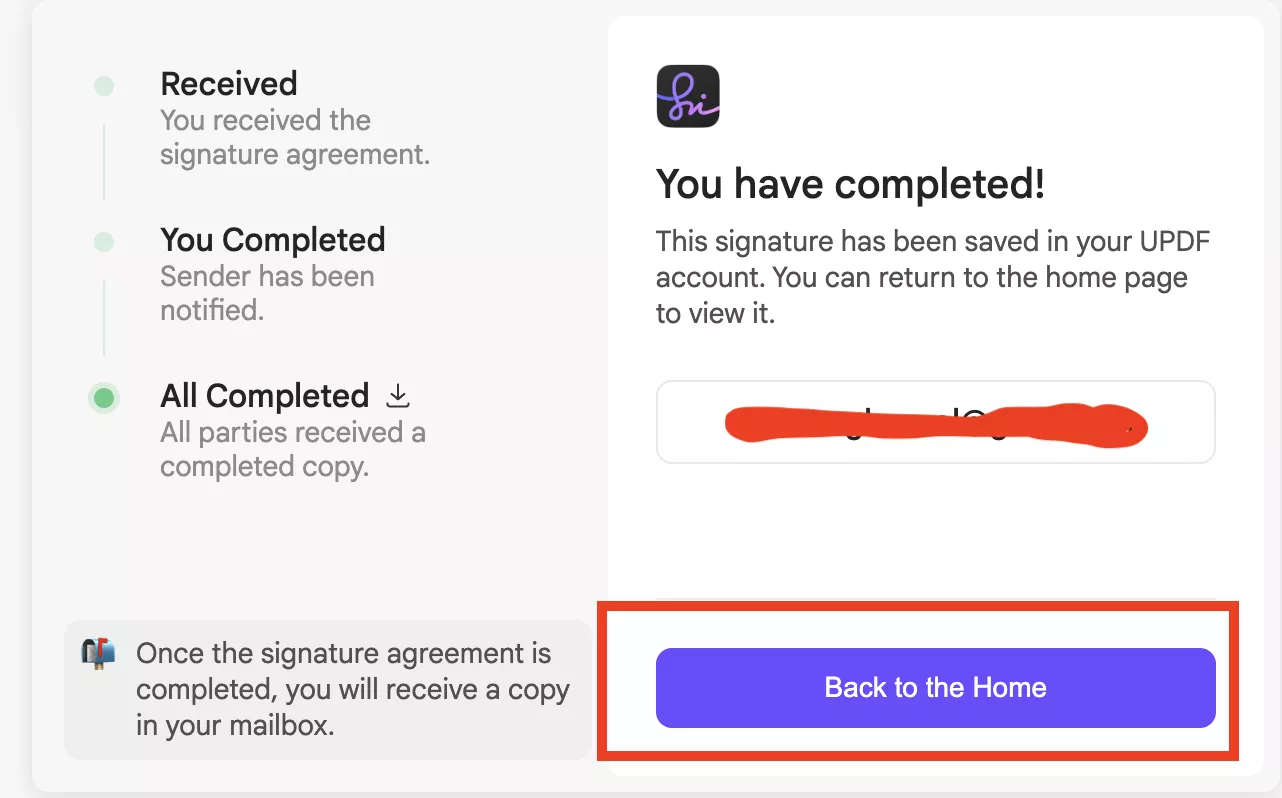Click the green All Completed status dot
1282x798 pixels.
(x=104, y=398)
